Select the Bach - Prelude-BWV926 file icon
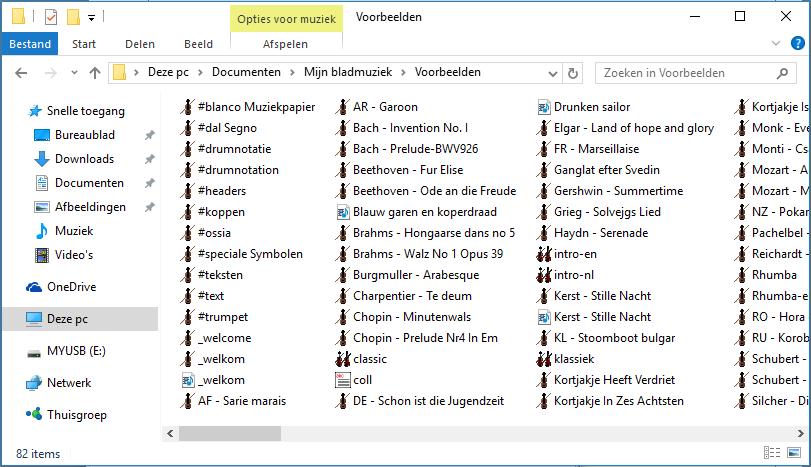The width and height of the screenshot is (811, 467). [342, 149]
